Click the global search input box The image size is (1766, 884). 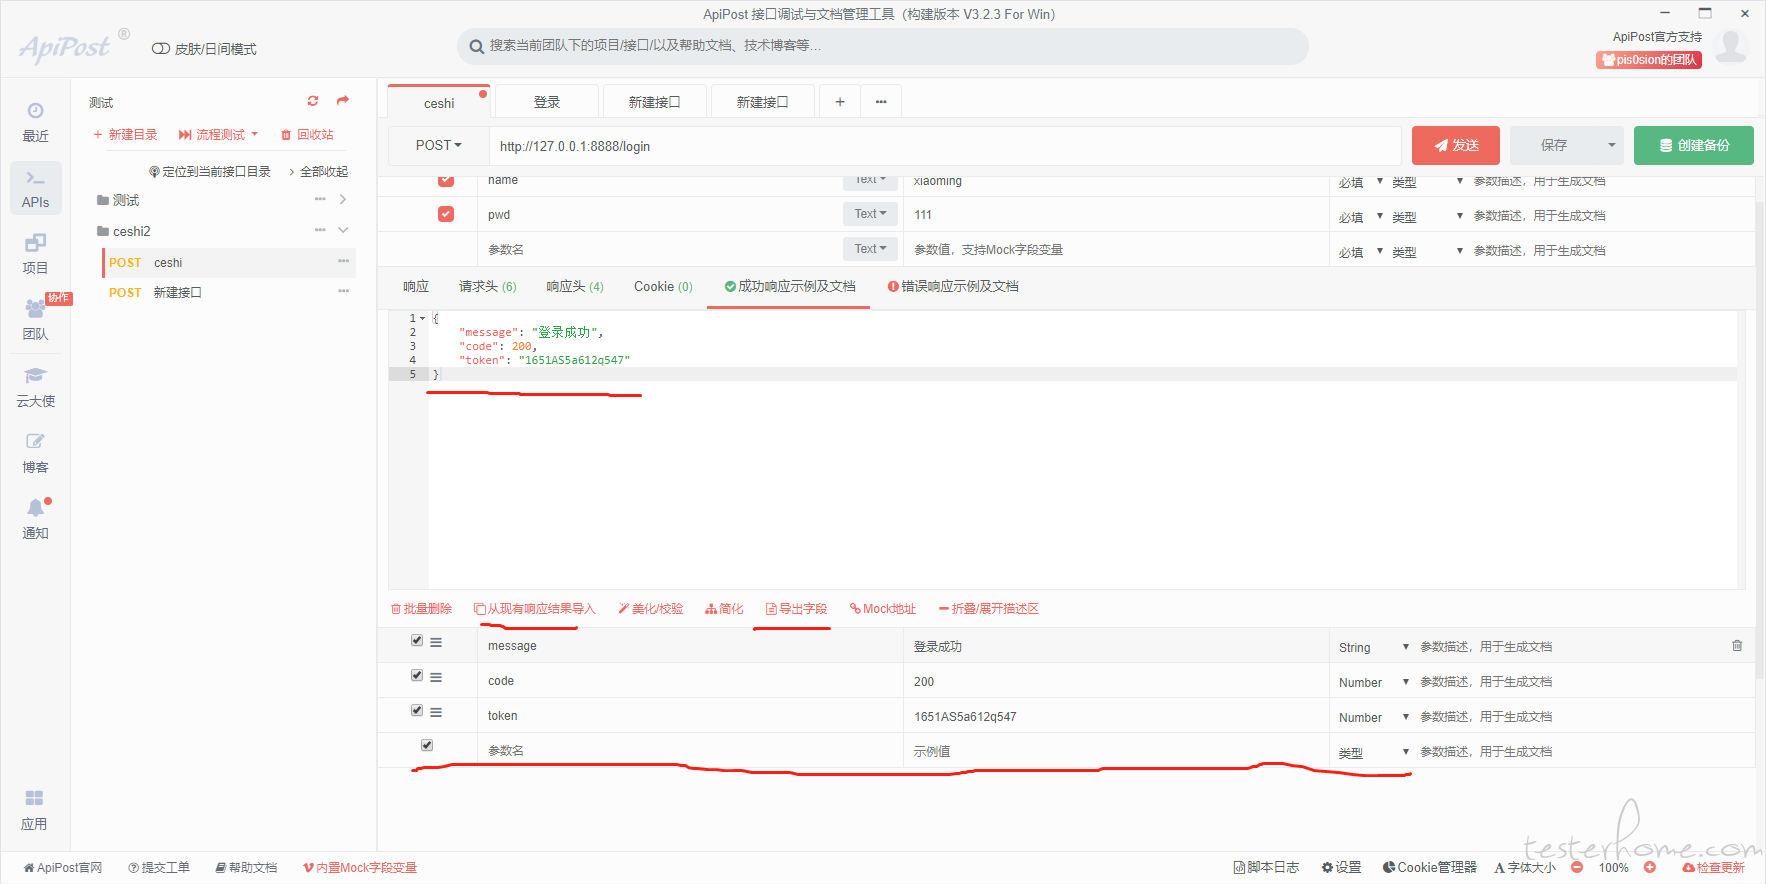tap(883, 46)
